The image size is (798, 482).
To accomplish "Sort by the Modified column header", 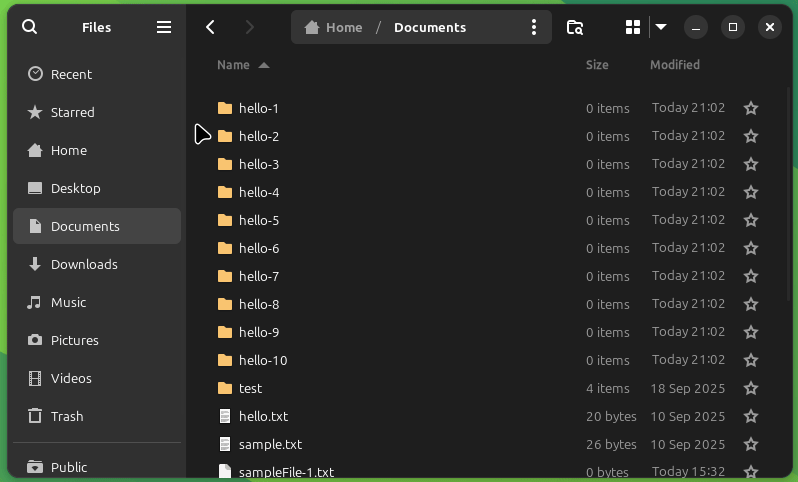I will coord(675,65).
